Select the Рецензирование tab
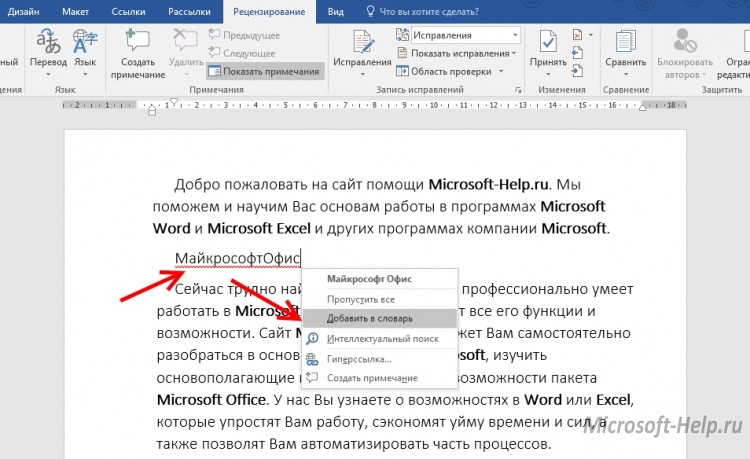Viewport: 750px width, 459px height. pyautogui.click(x=269, y=11)
